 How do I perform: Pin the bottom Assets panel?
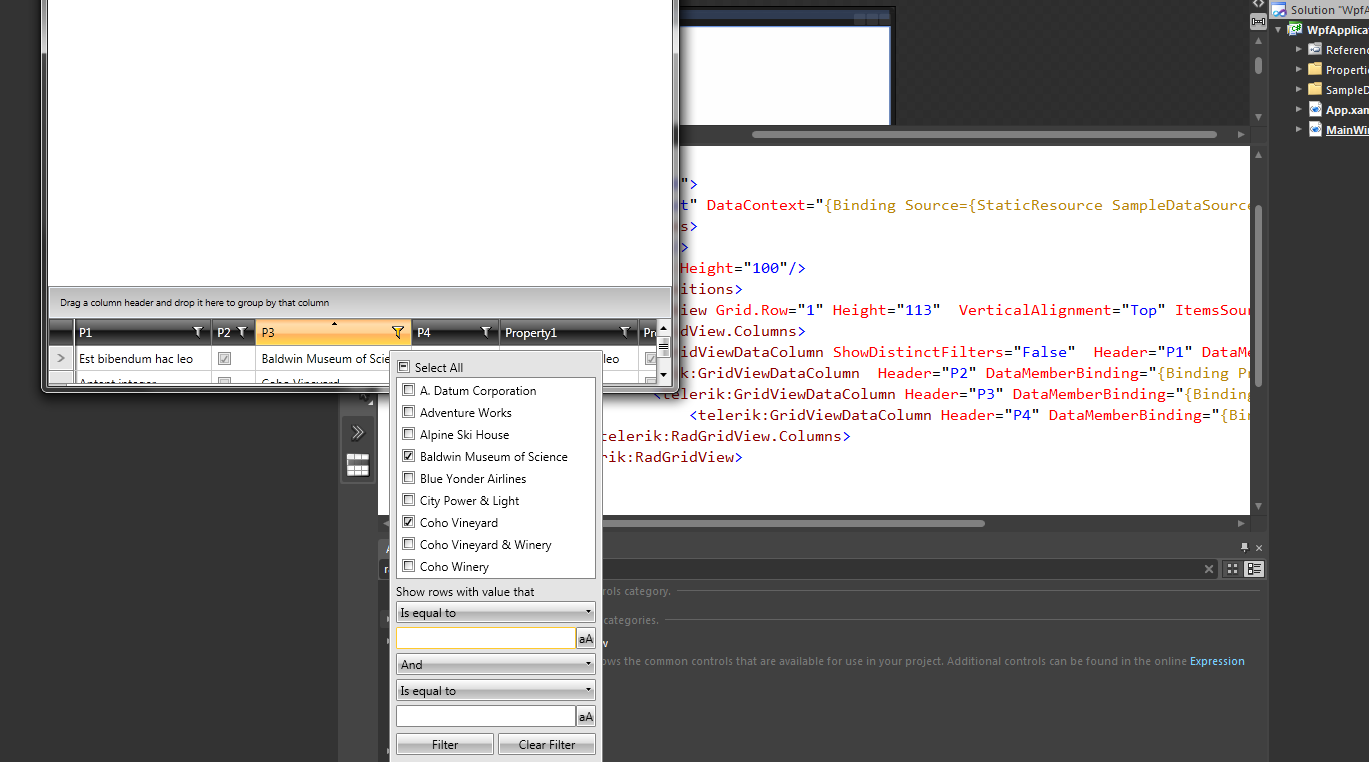click(x=1245, y=547)
